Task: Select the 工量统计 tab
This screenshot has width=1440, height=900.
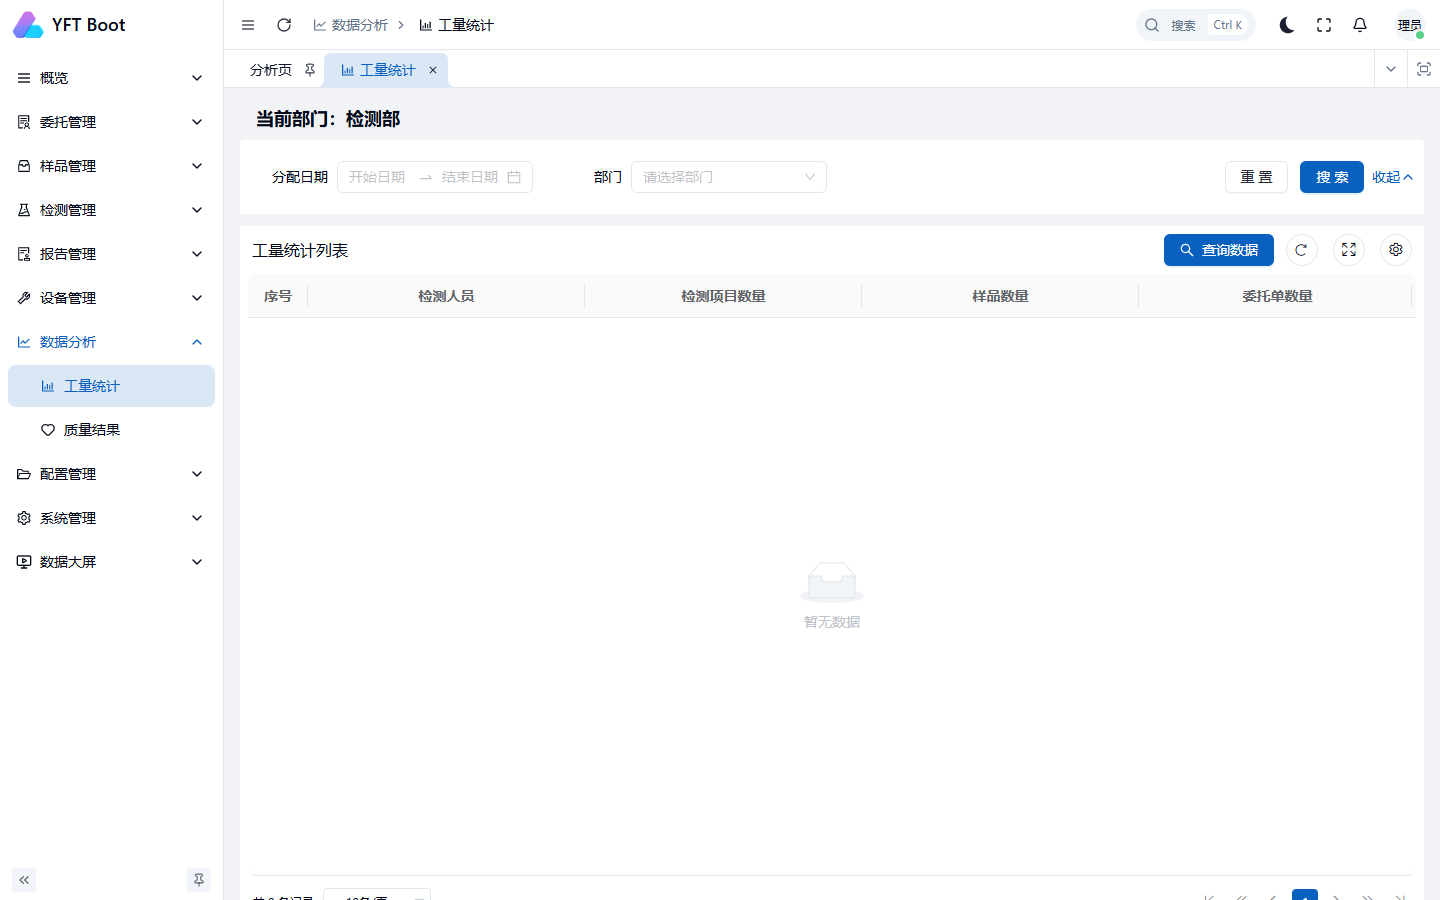Action: (x=387, y=70)
